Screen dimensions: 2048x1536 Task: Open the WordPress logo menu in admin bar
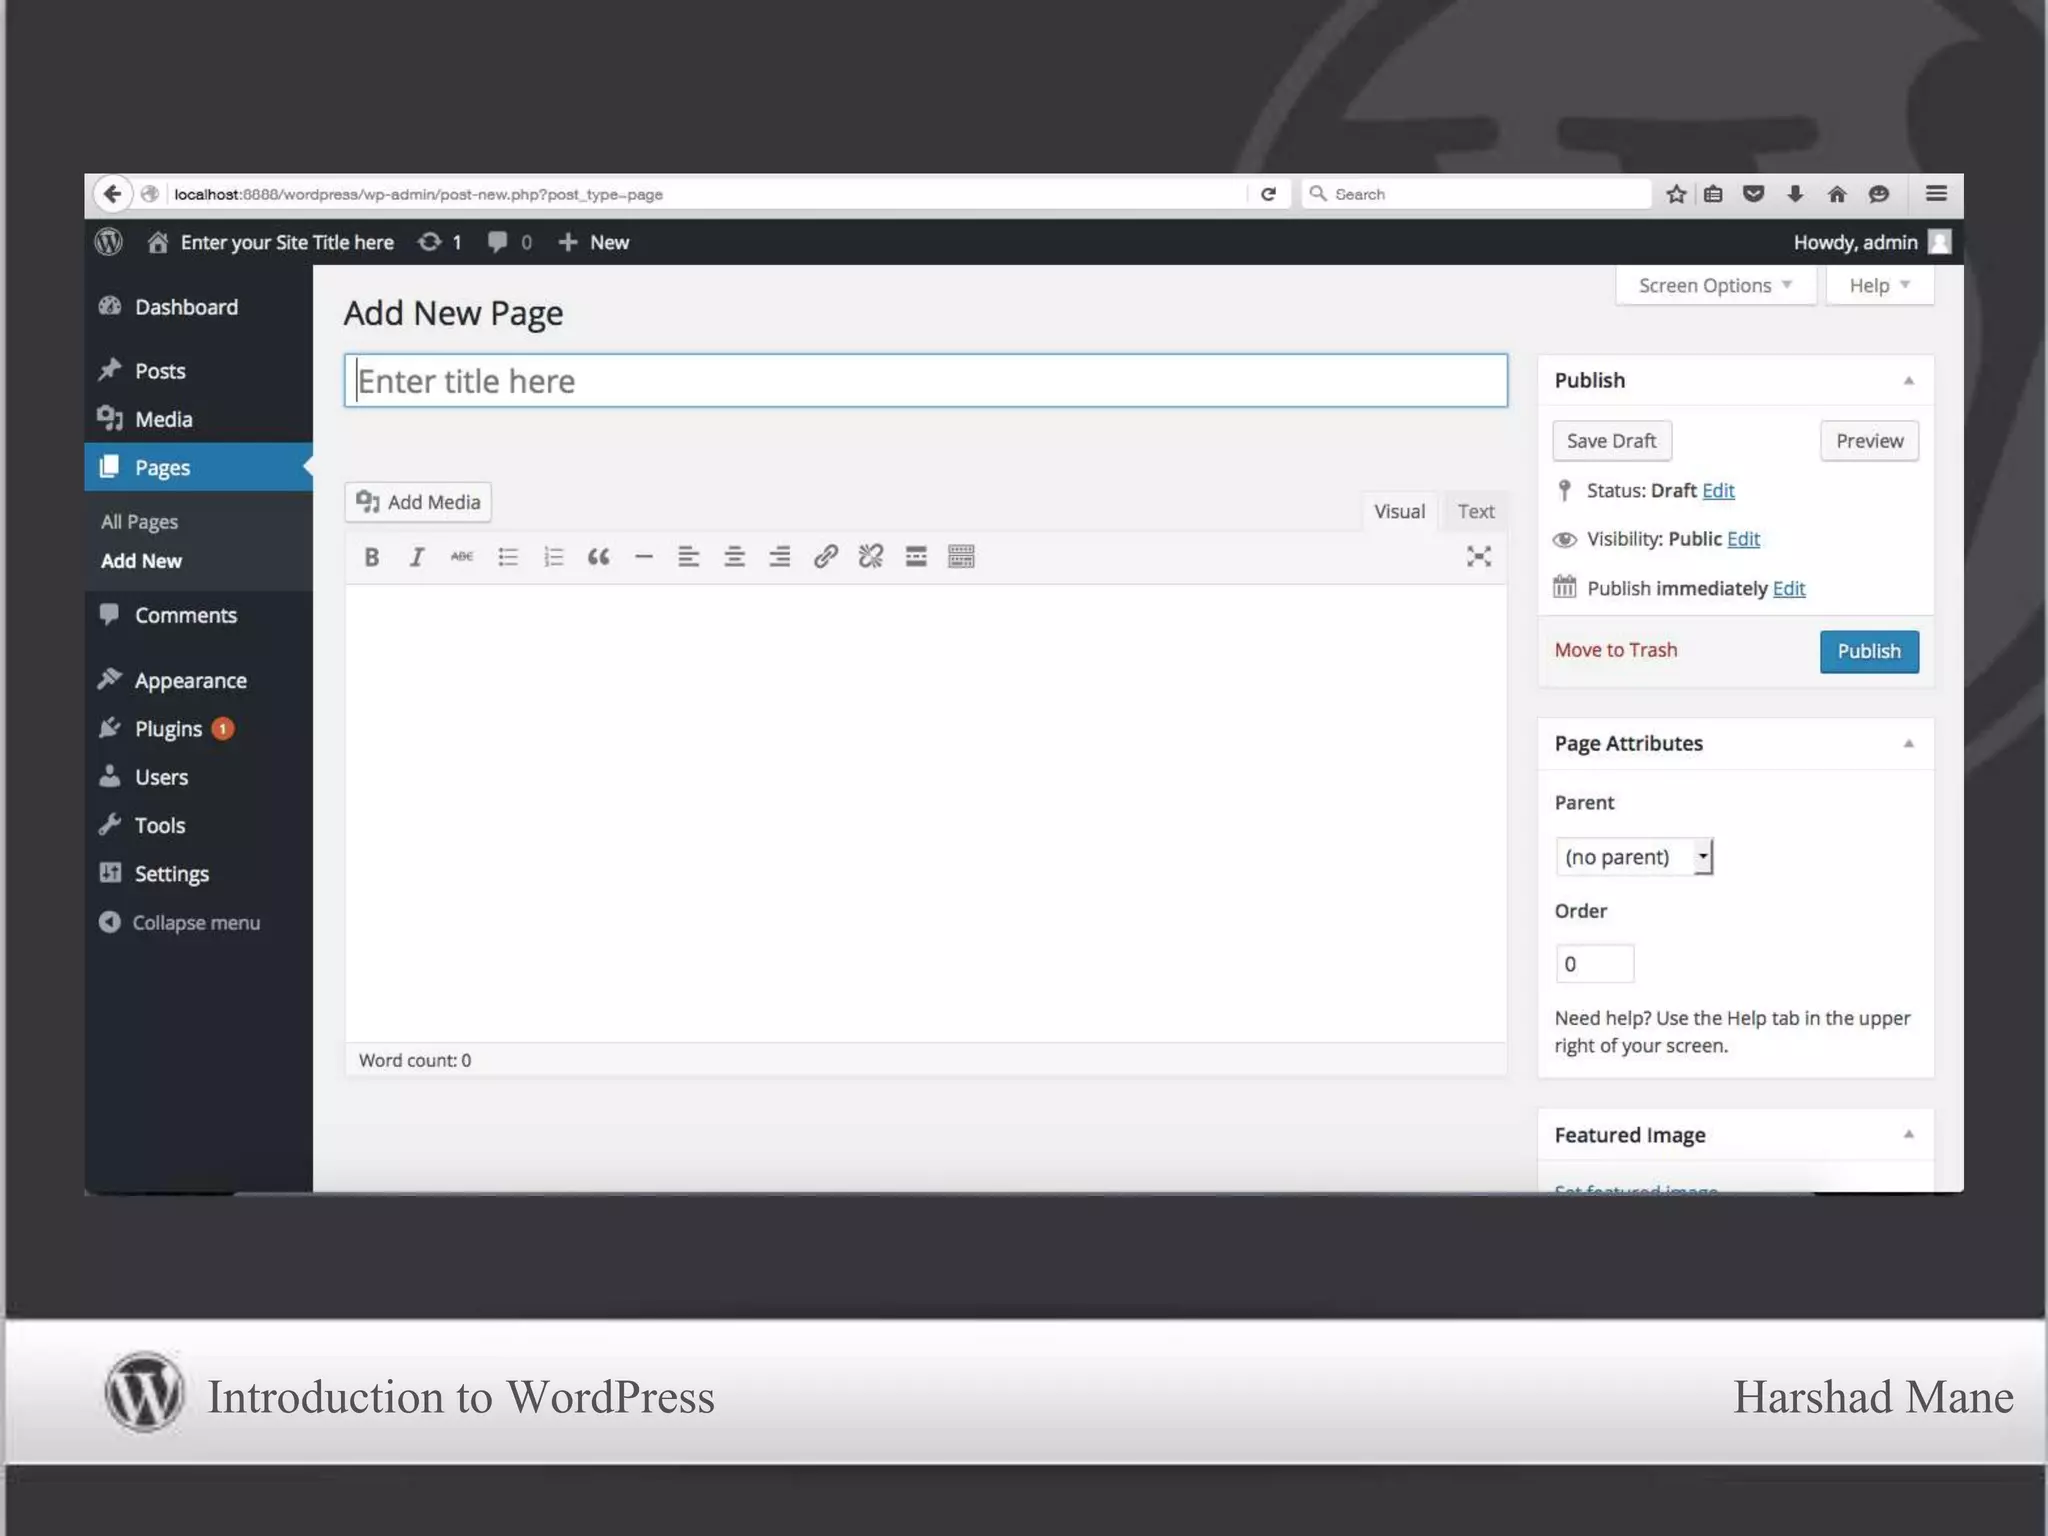[x=109, y=242]
